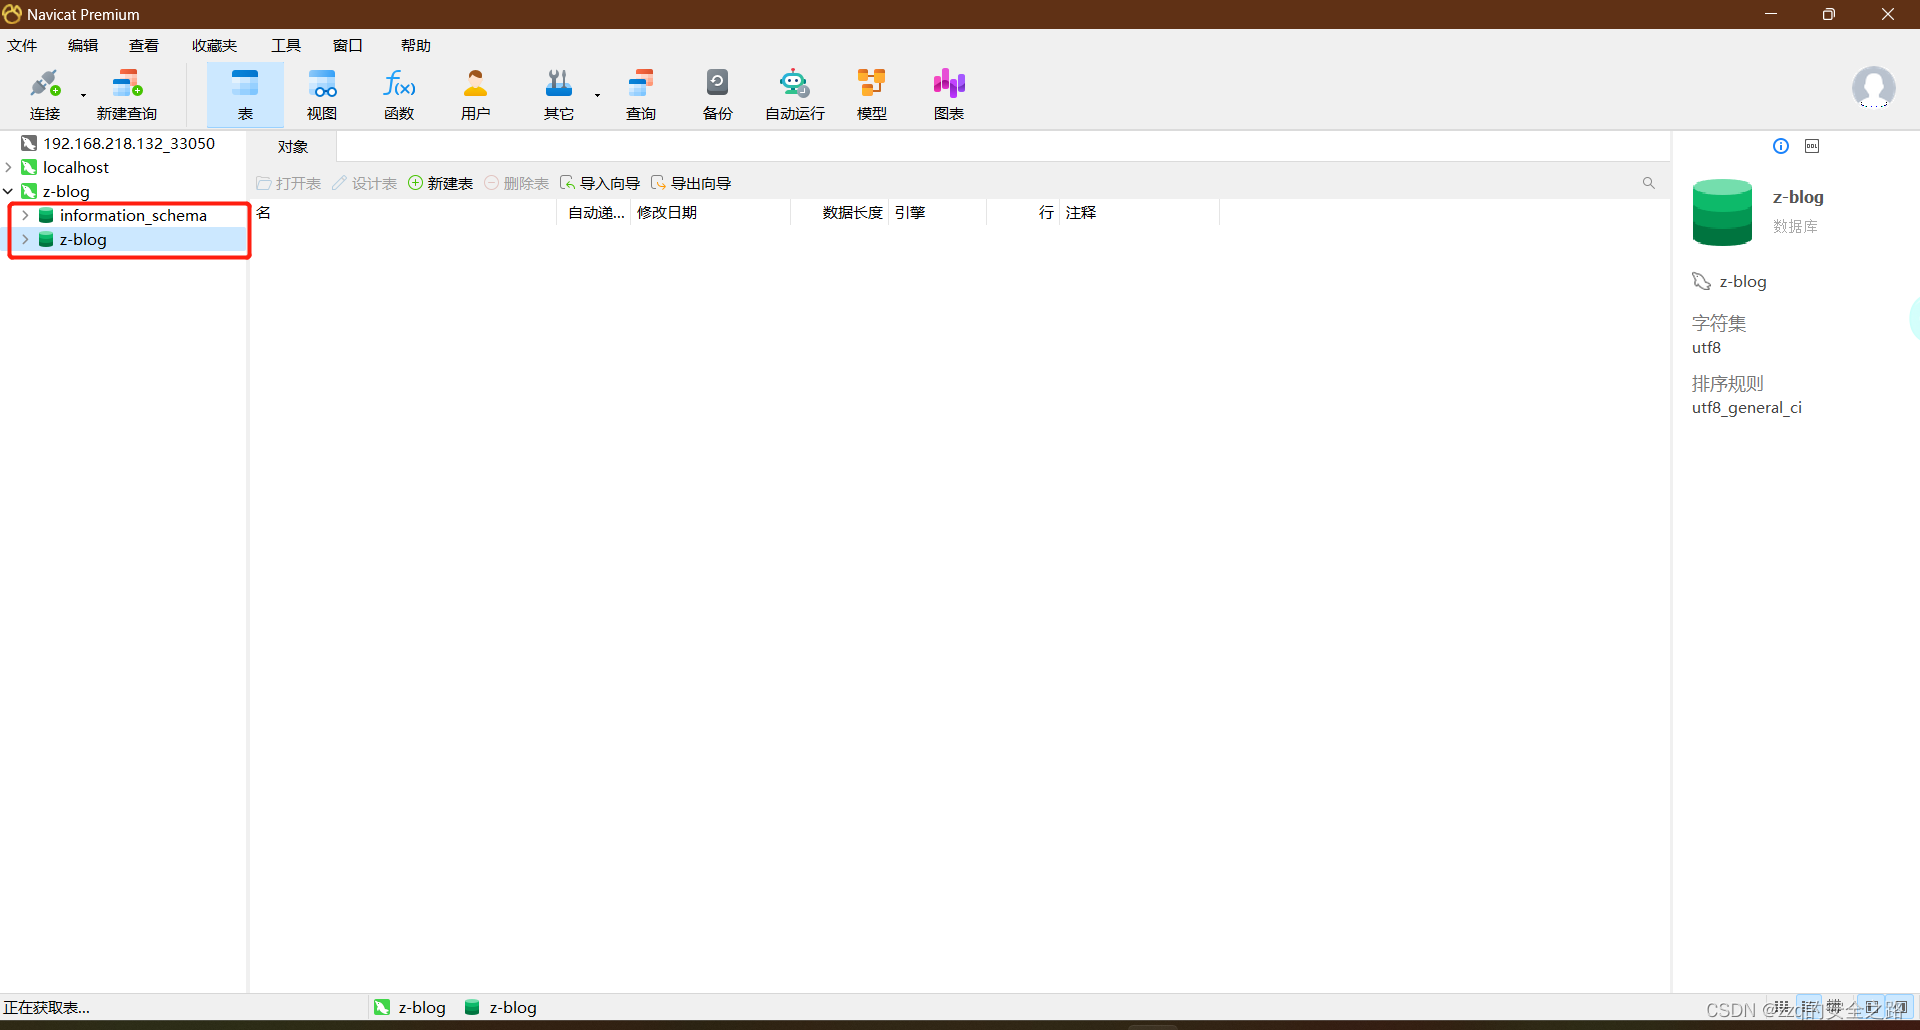The image size is (1920, 1030).
Task: Click the large z-blog database icon
Action: (x=1722, y=212)
